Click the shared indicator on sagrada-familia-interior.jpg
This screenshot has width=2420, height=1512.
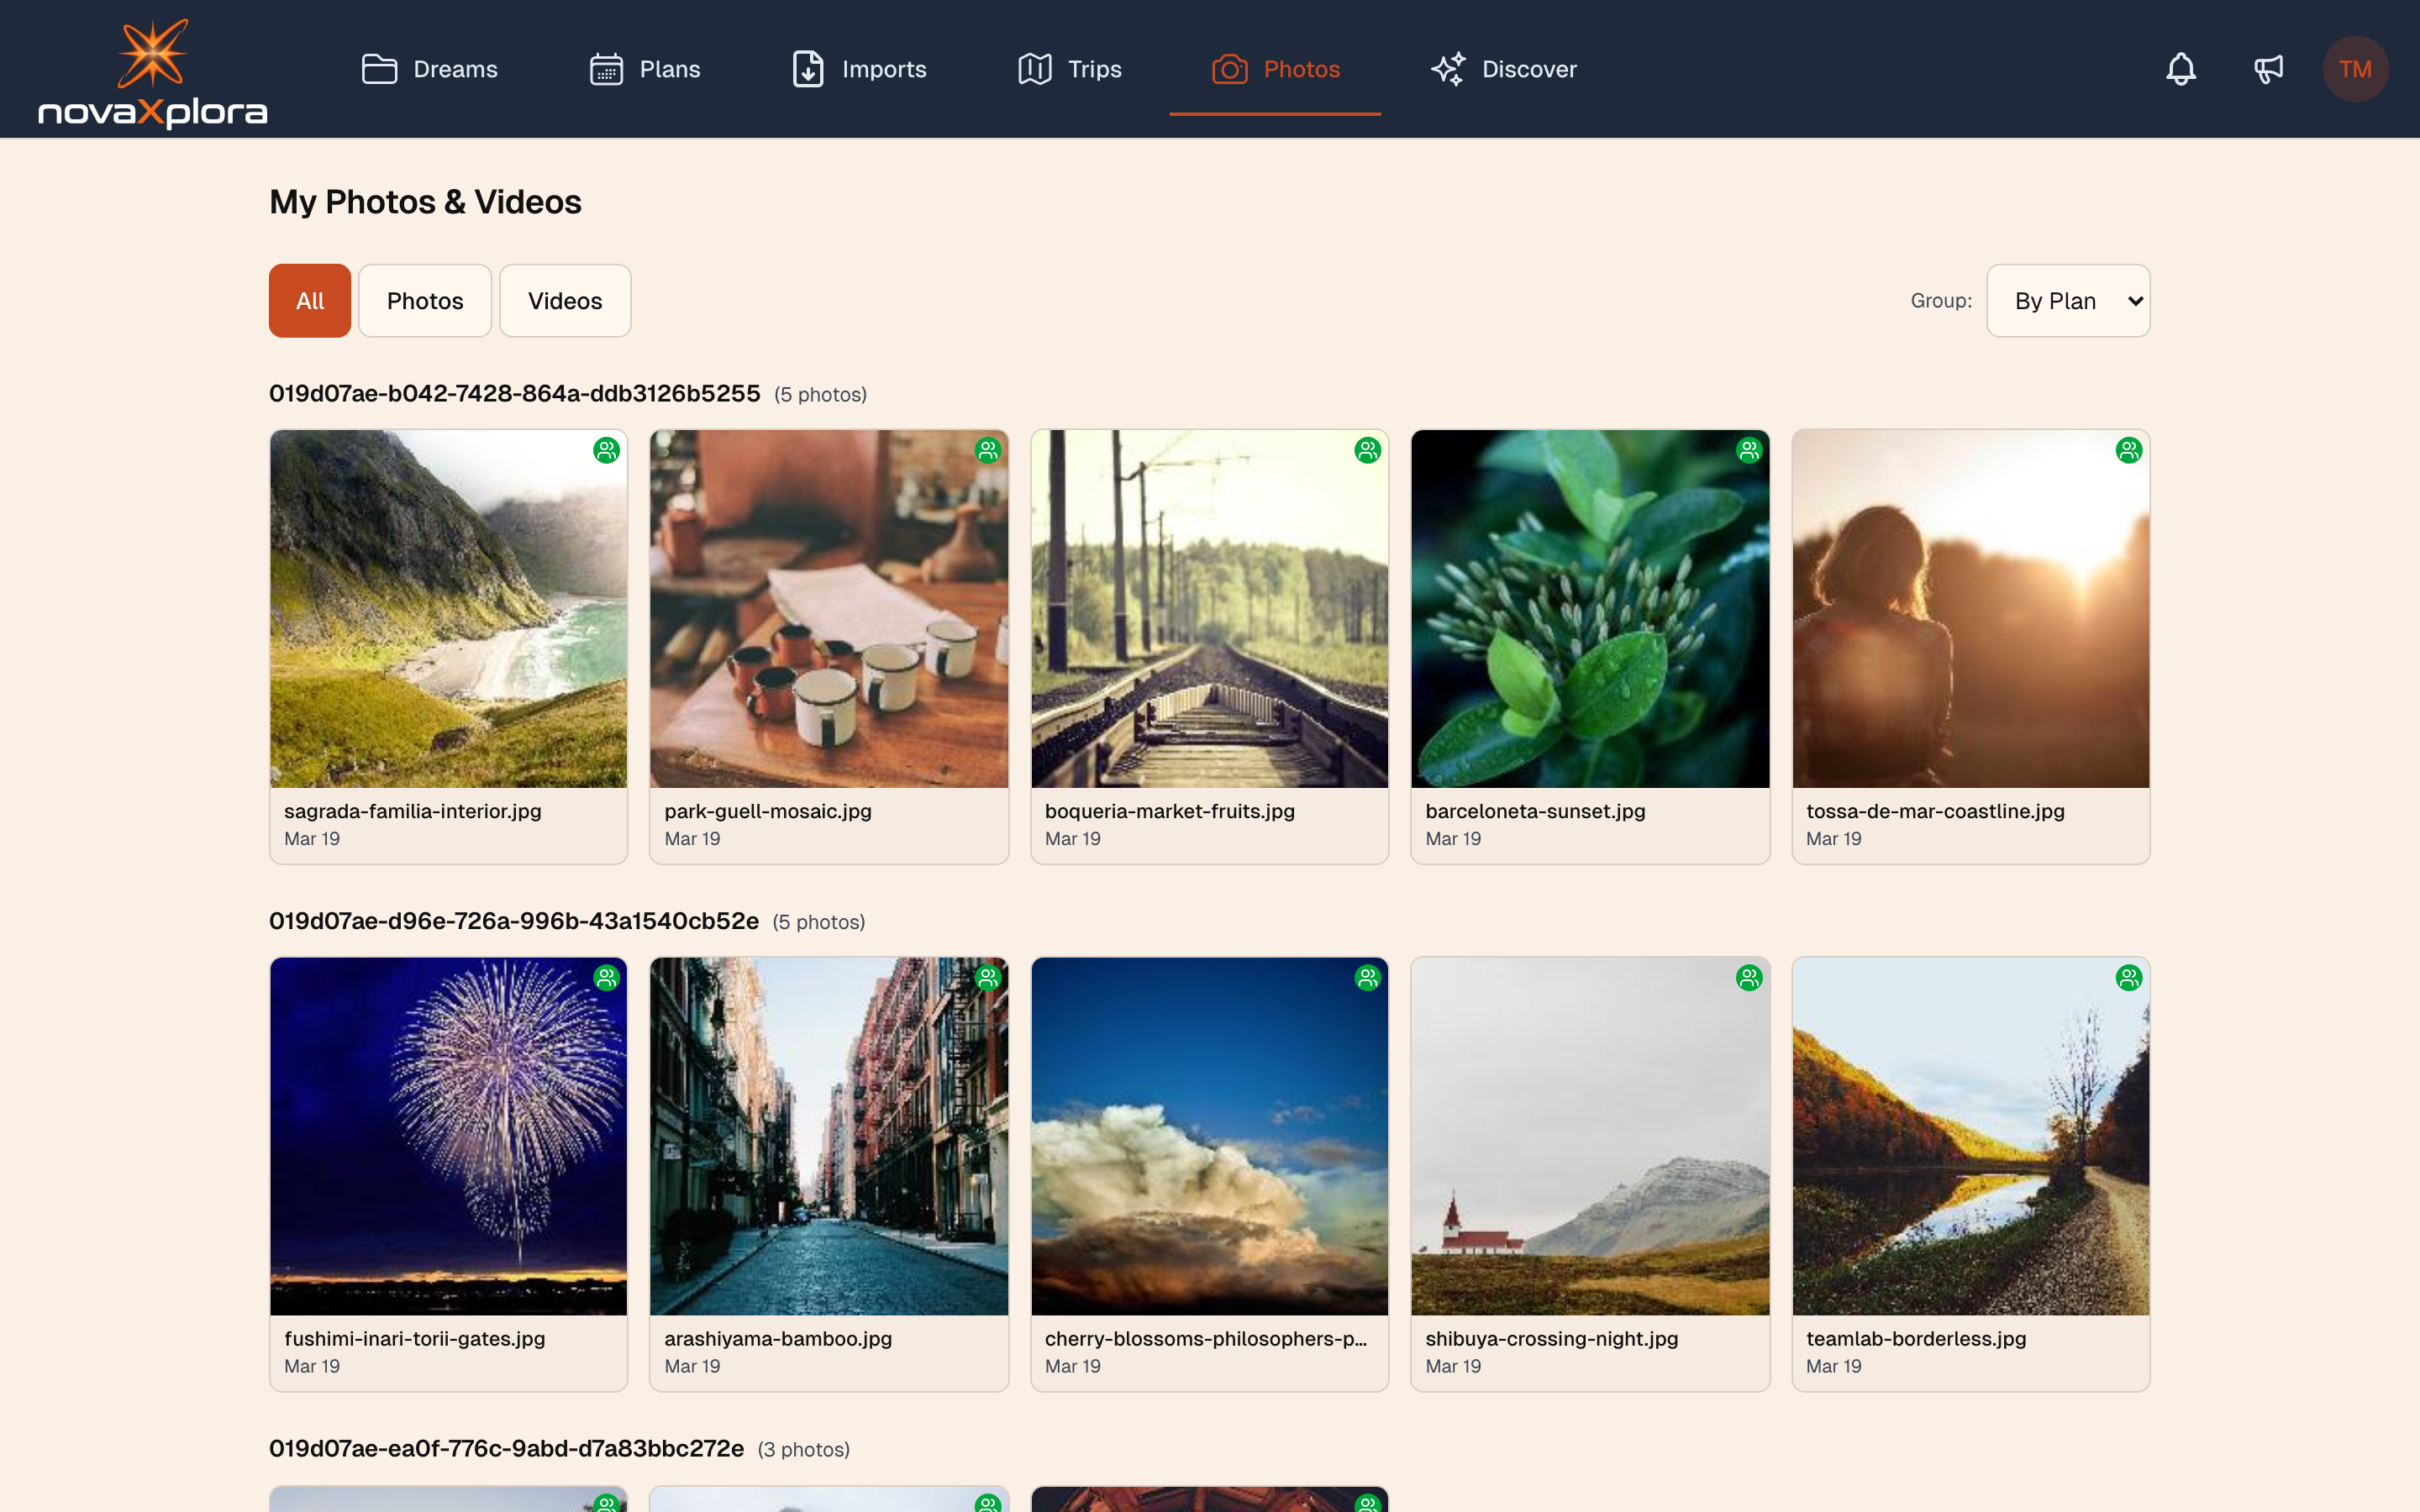point(607,450)
